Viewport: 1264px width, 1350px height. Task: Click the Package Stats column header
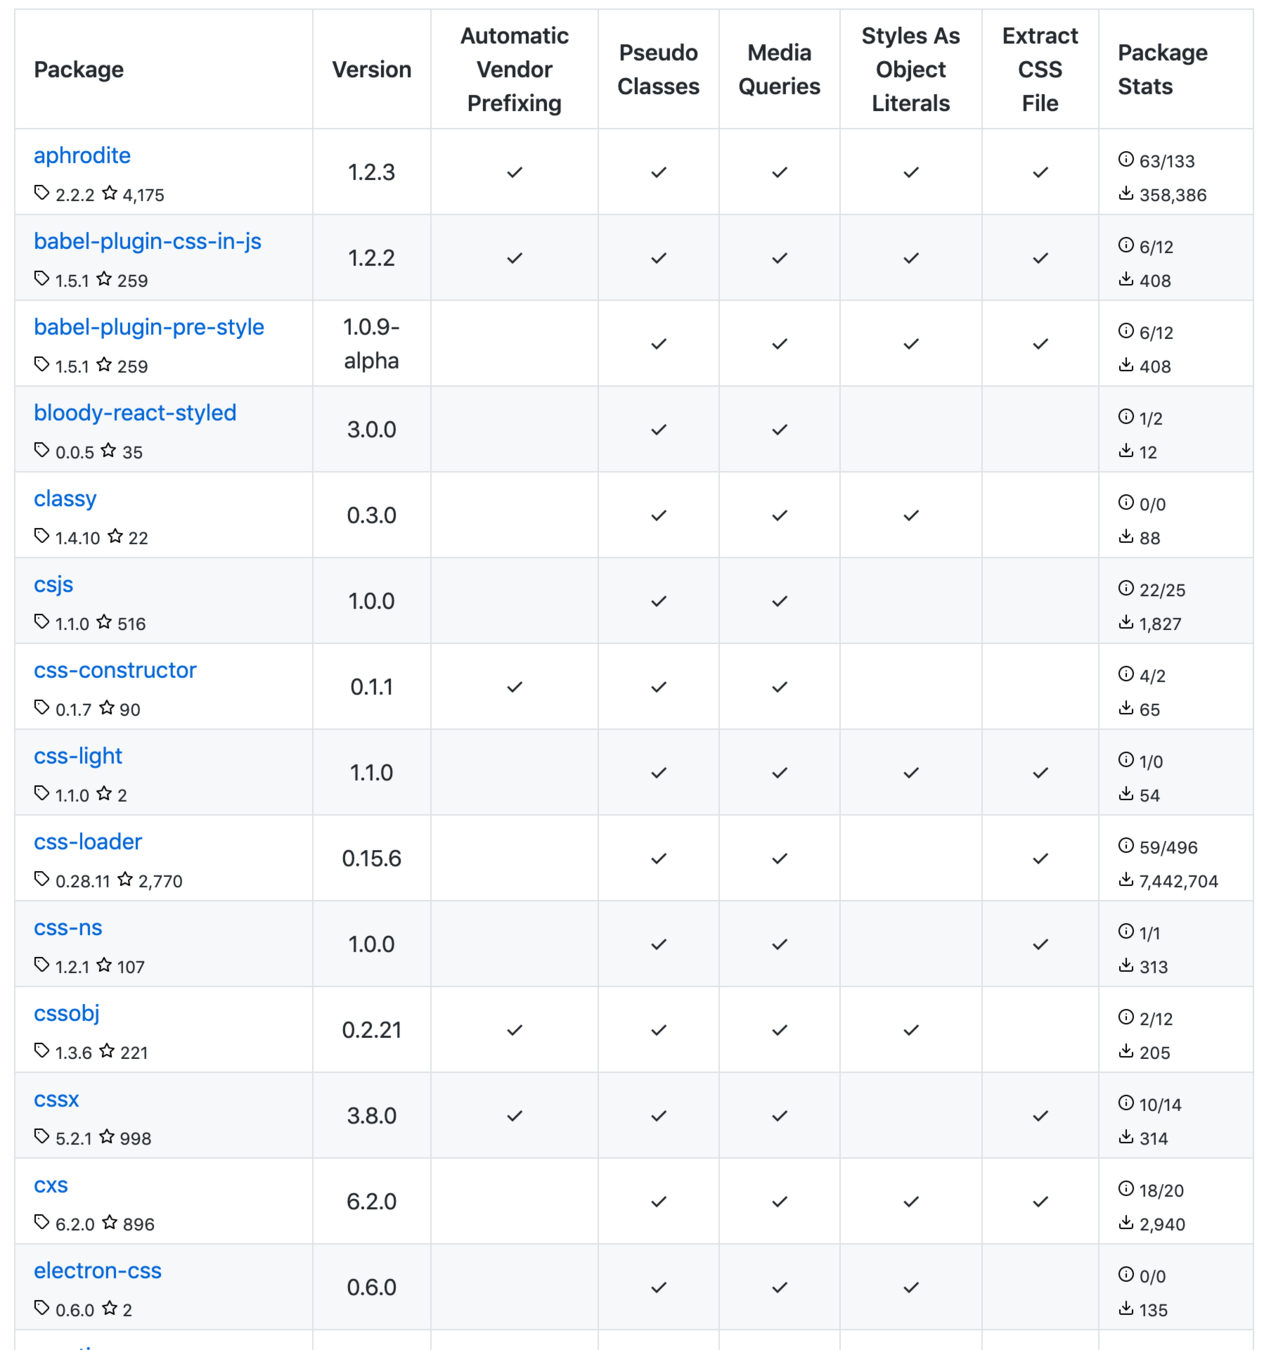[1162, 69]
